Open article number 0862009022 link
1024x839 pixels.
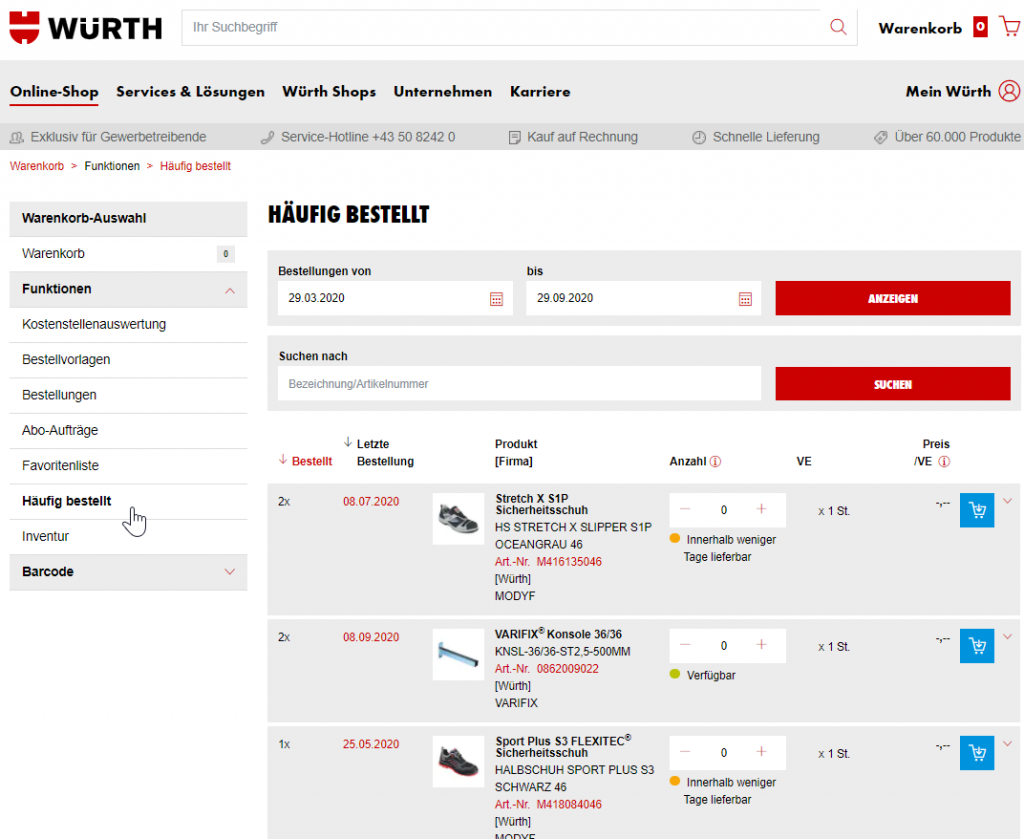[x=568, y=669]
